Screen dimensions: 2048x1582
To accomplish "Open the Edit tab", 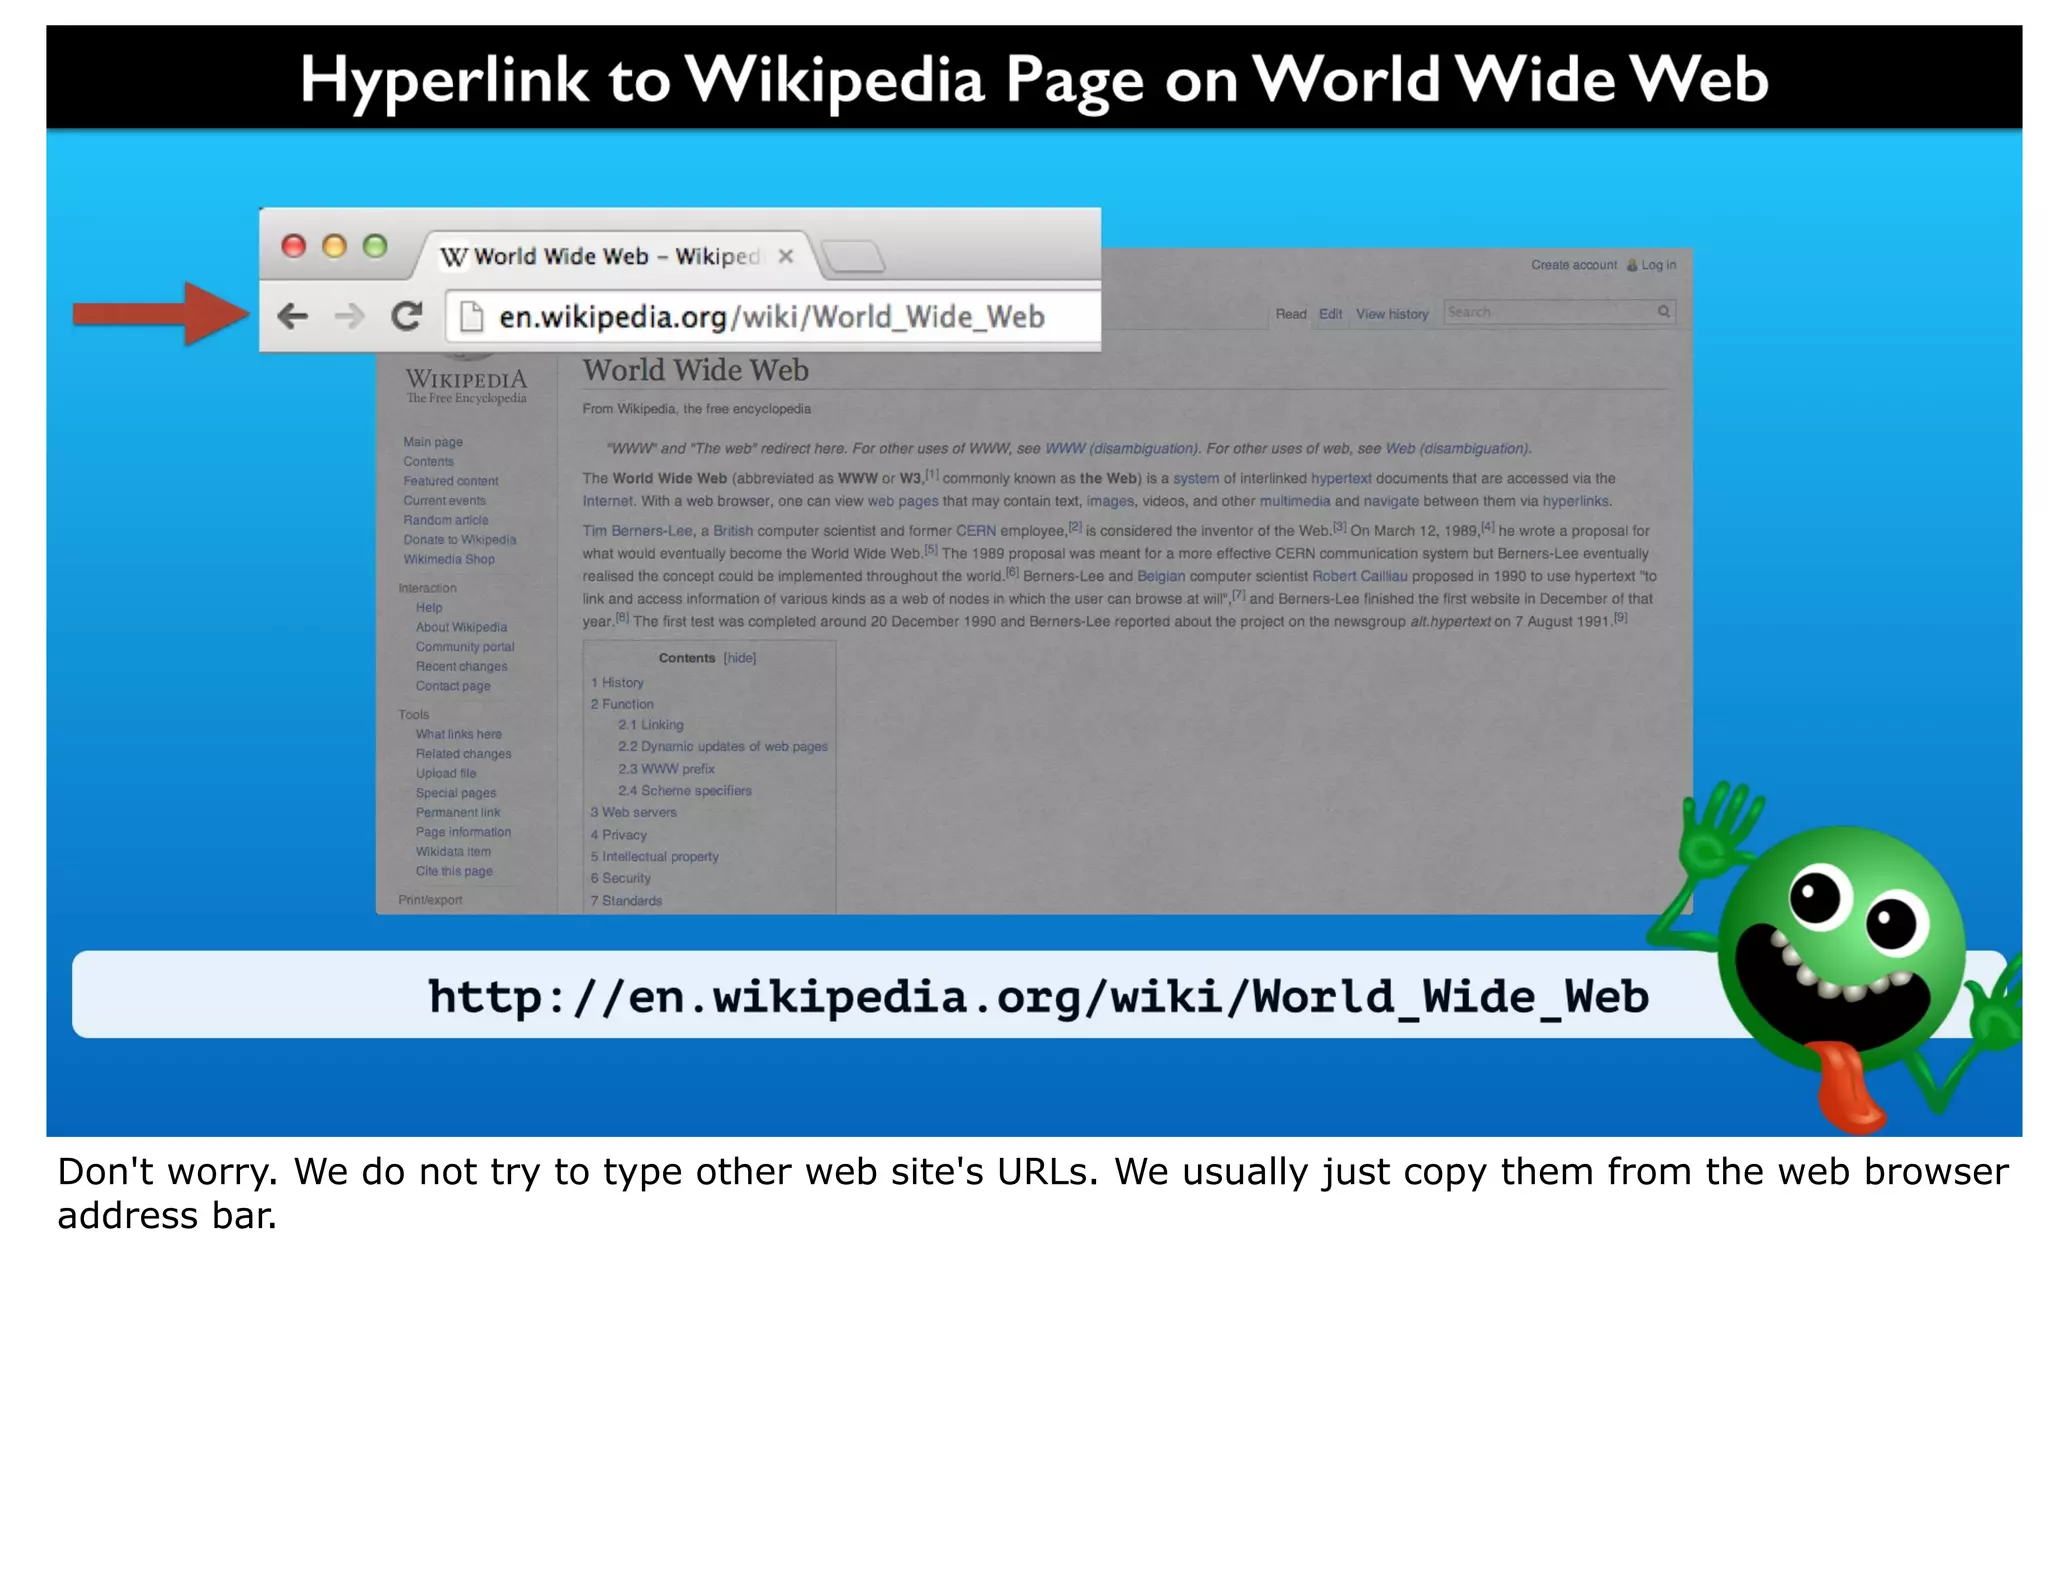I will 1330,314.
